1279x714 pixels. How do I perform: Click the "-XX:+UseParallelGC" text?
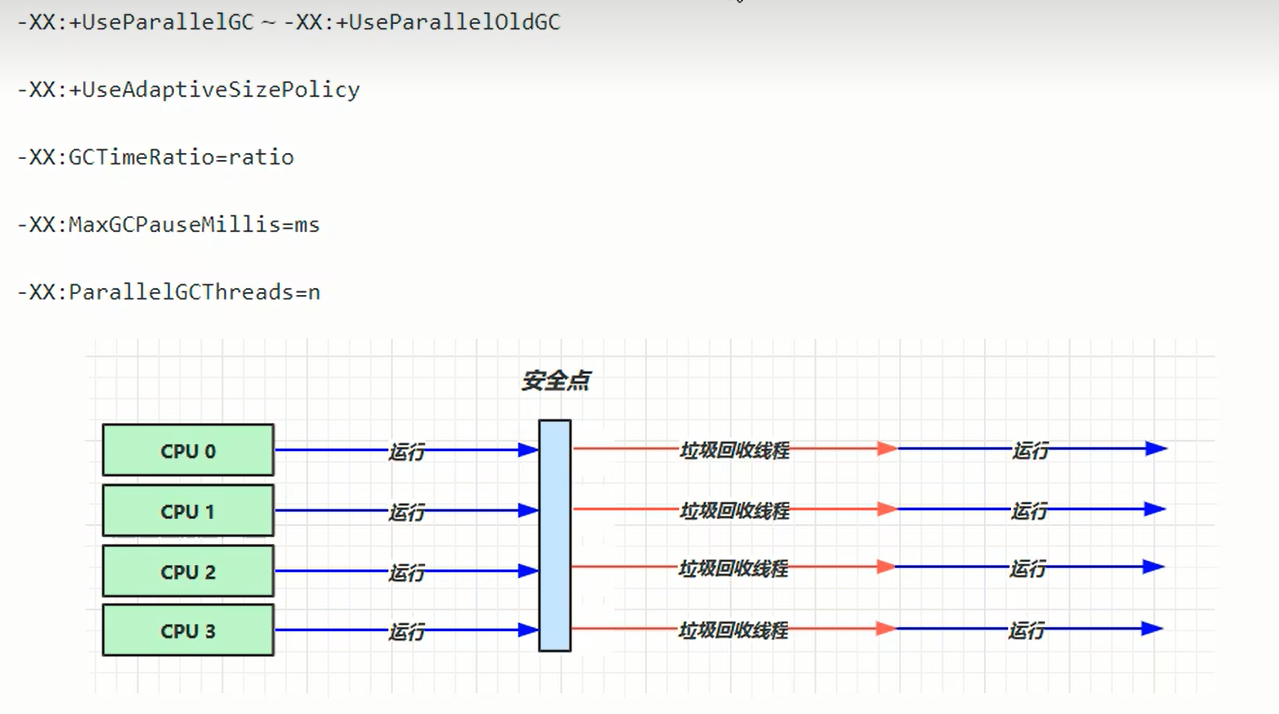point(136,22)
